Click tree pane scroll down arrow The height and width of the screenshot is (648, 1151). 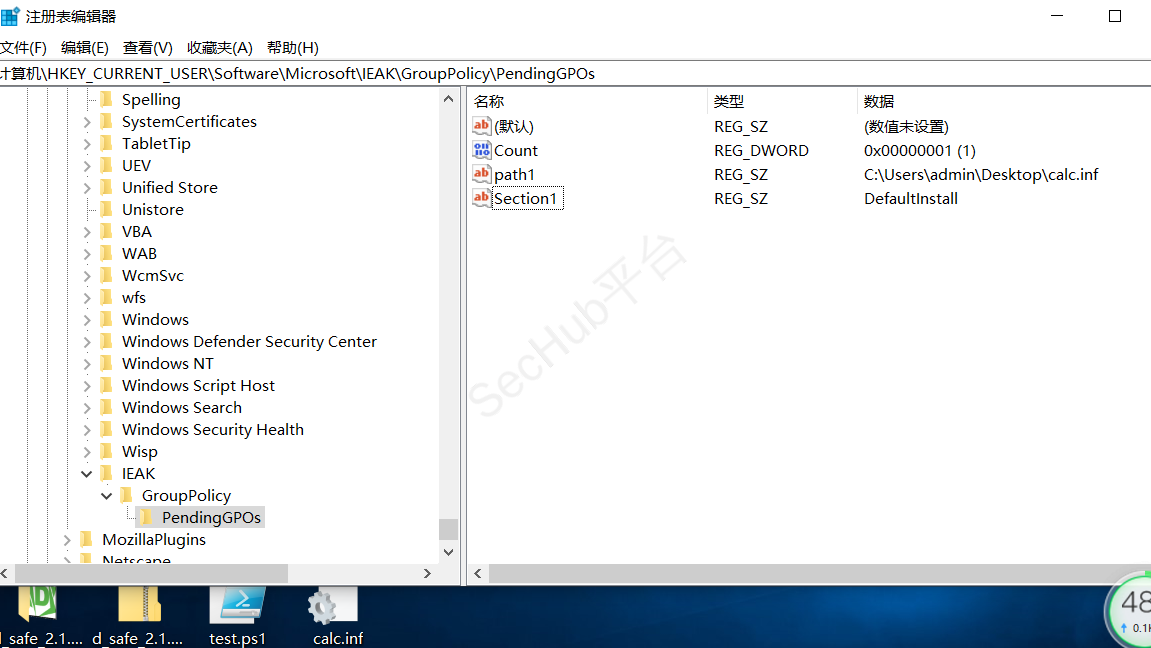[x=449, y=552]
